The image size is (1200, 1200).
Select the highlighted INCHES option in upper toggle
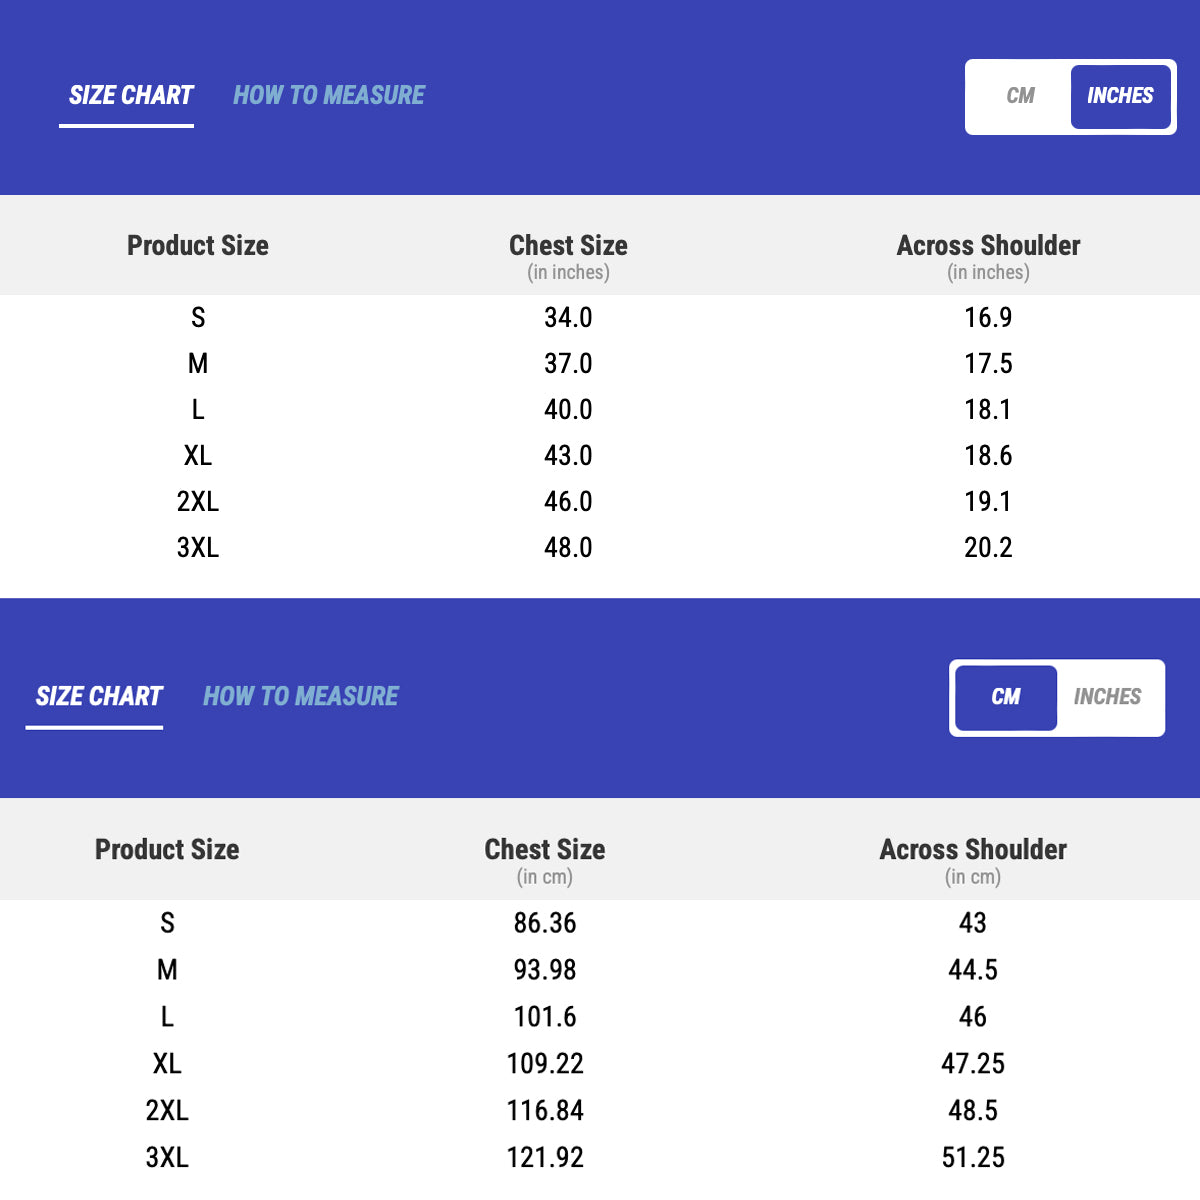click(1120, 96)
